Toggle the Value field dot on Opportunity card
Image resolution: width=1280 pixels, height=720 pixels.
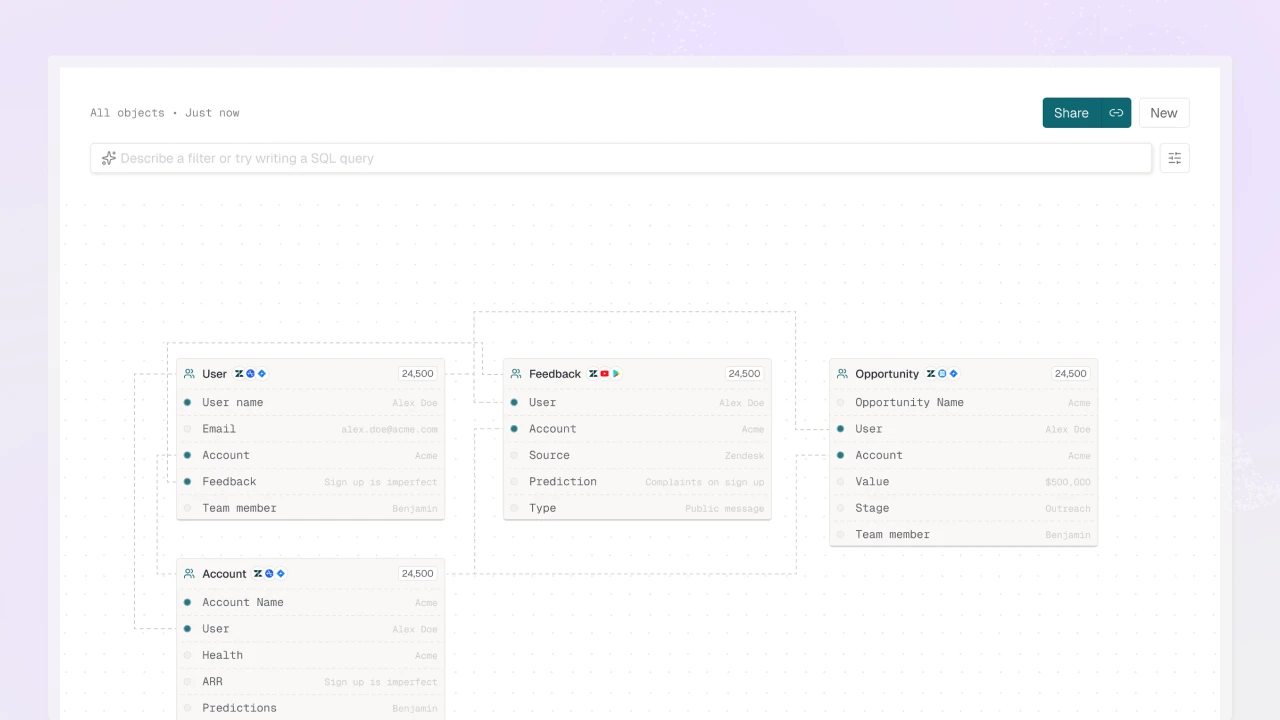point(840,481)
